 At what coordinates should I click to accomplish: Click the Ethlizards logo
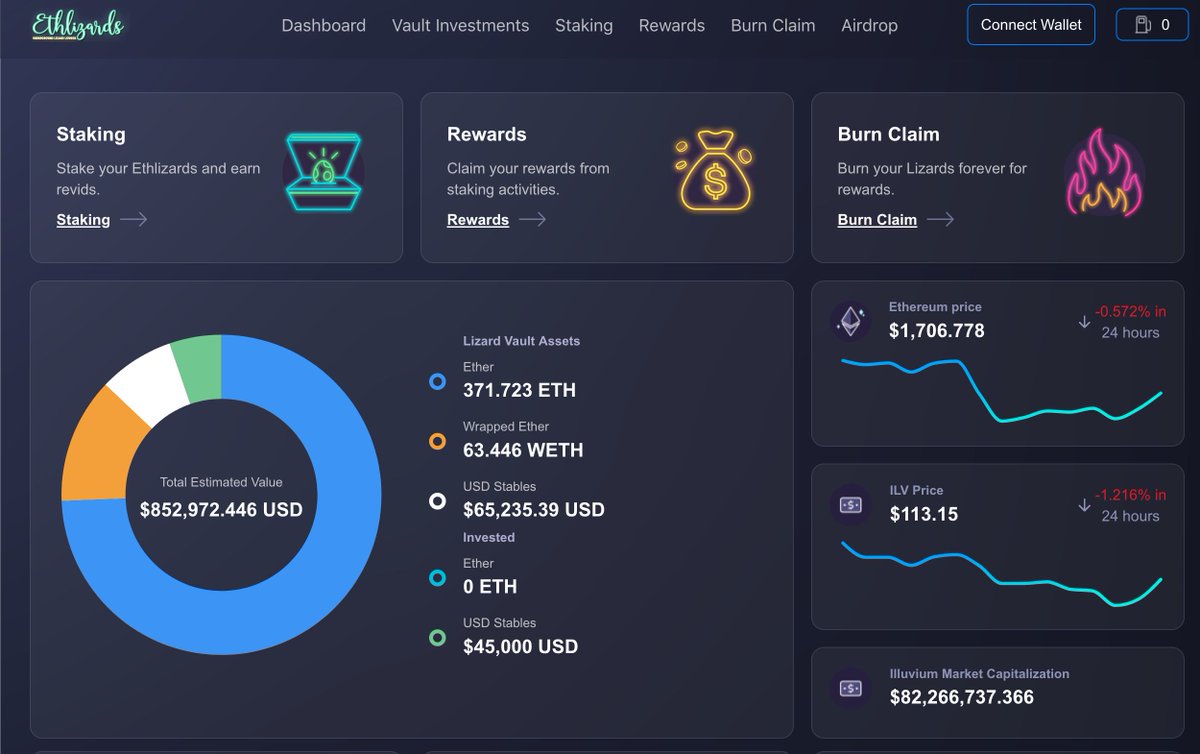78,25
